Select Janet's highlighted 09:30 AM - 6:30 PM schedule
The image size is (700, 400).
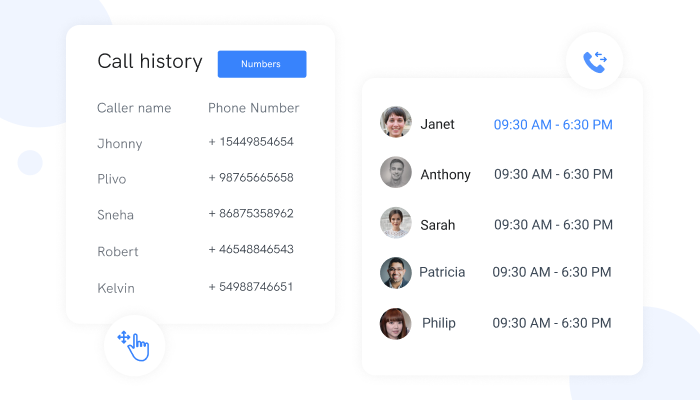[x=553, y=125]
